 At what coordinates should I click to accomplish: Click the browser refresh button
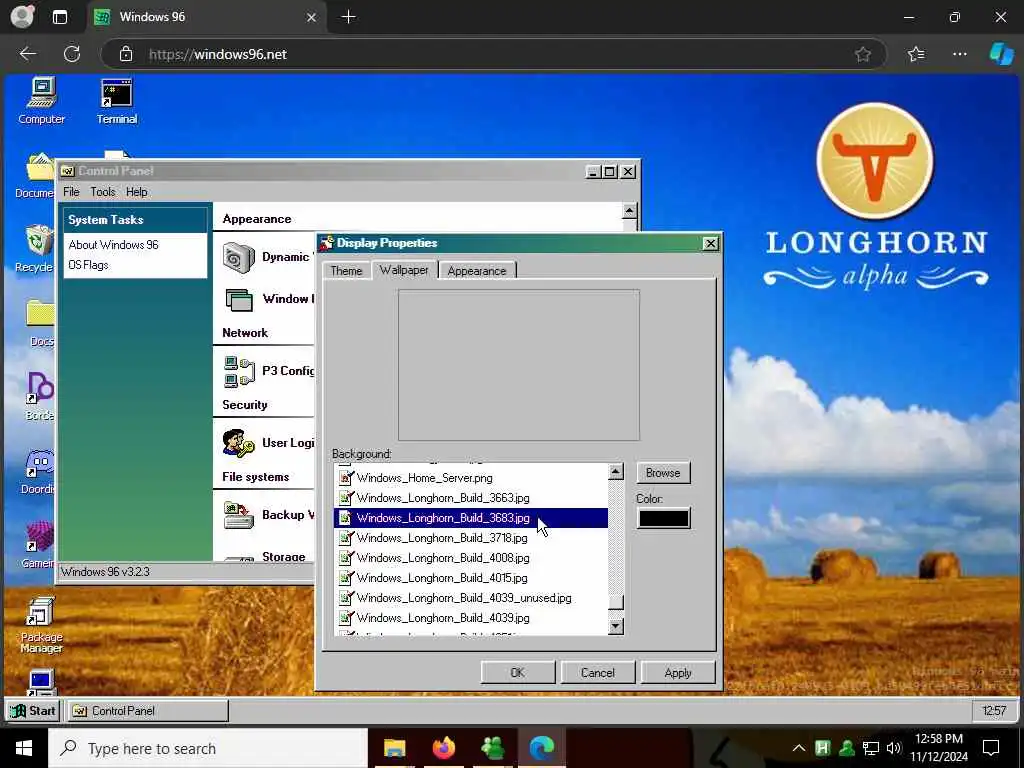(x=72, y=54)
